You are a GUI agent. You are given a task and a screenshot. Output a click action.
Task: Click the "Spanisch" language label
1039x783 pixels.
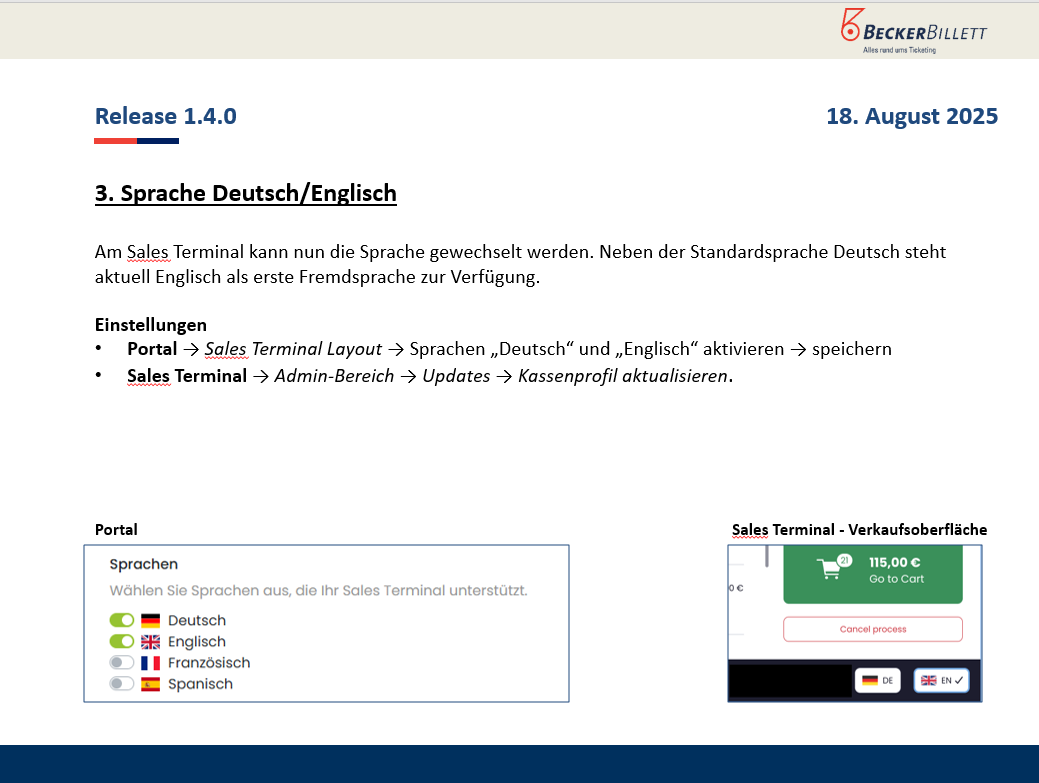(201, 684)
